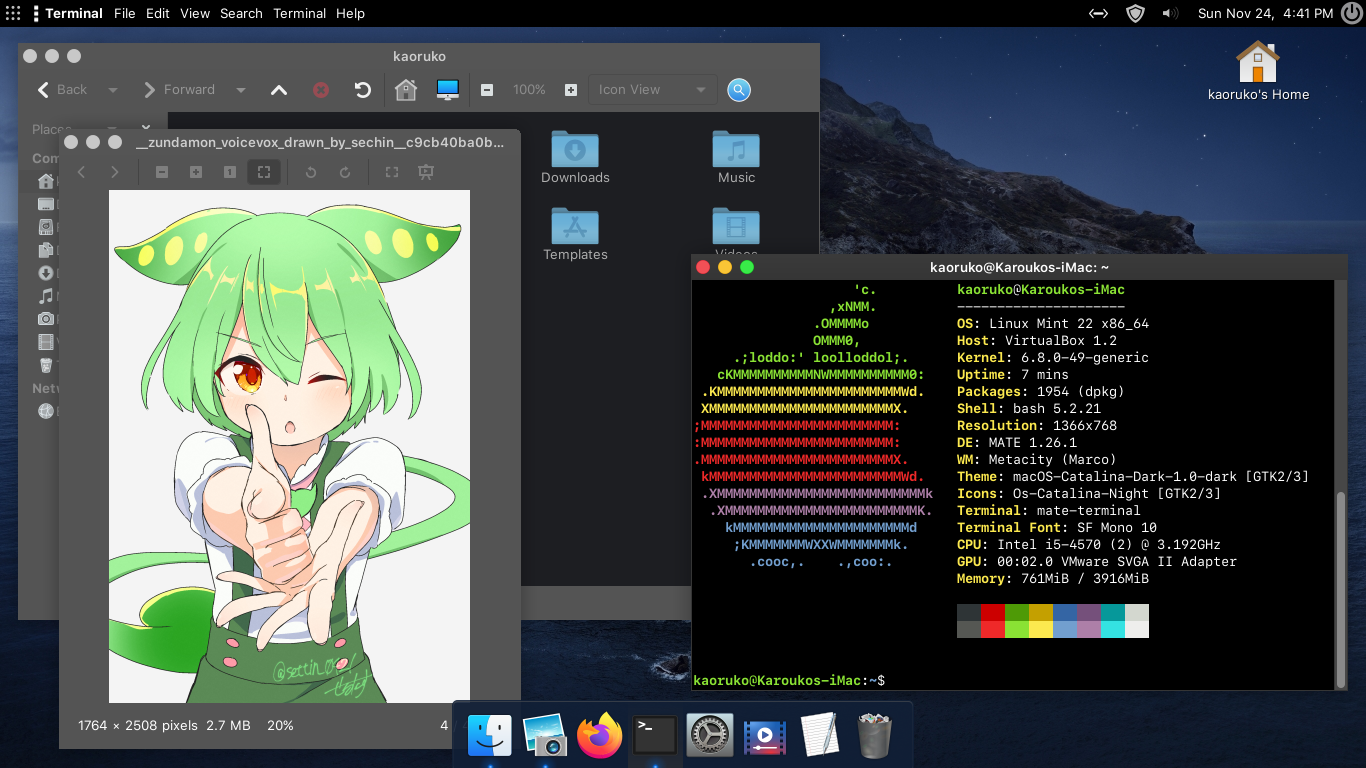Image resolution: width=1366 pixels, height=768 pixels.
Task: Open the clock showing Sun Nov 24
Action: click(x=1265, y=14)
